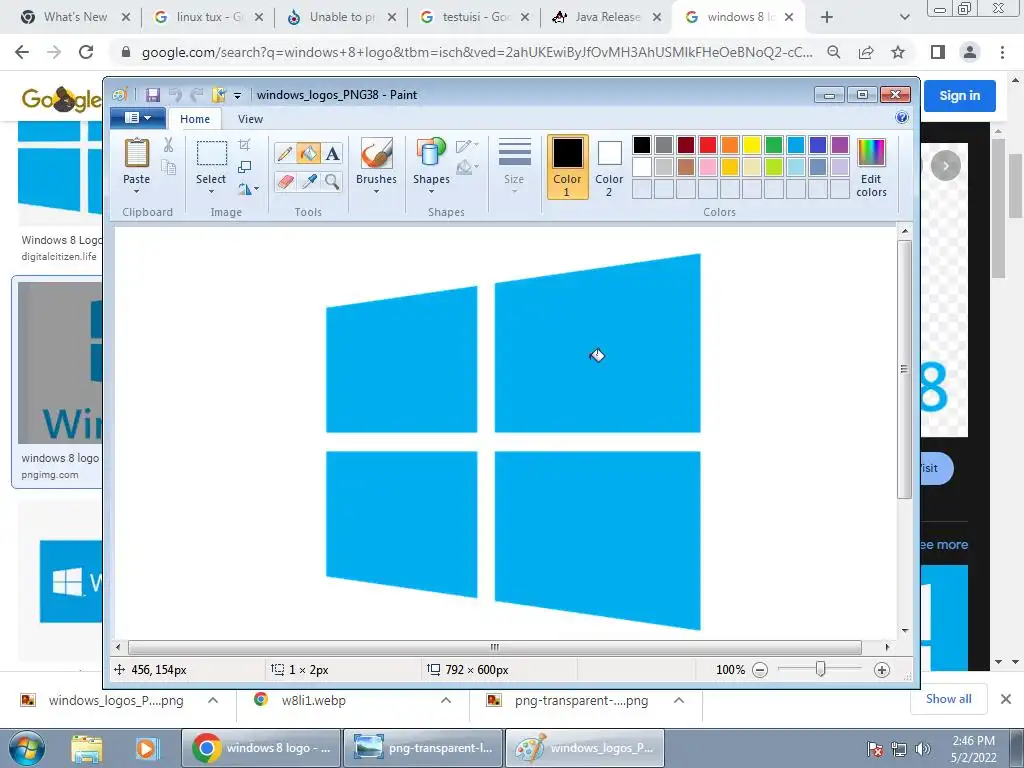The height and width of the screenshot is (768, 1024).
Task: Select the Magnifier tool in Paint
Action: click(x=332, y=181)
